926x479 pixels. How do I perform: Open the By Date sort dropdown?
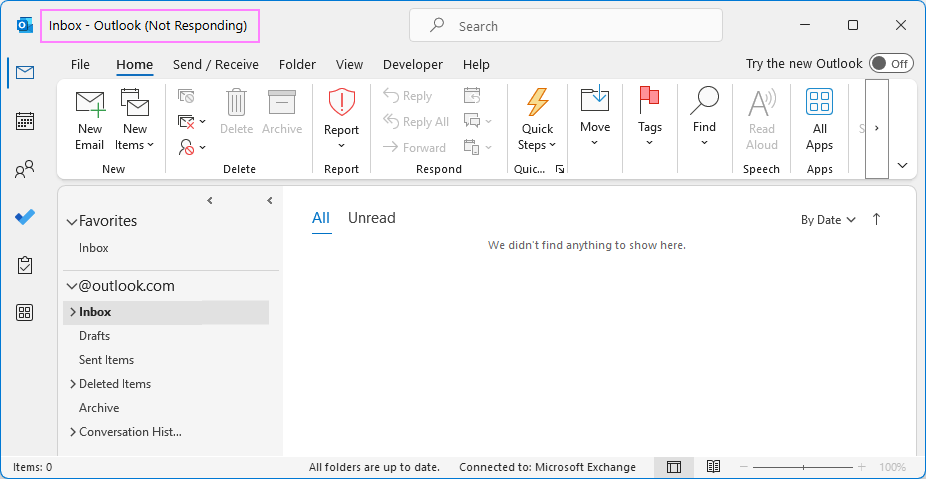(x=828, y=220)
